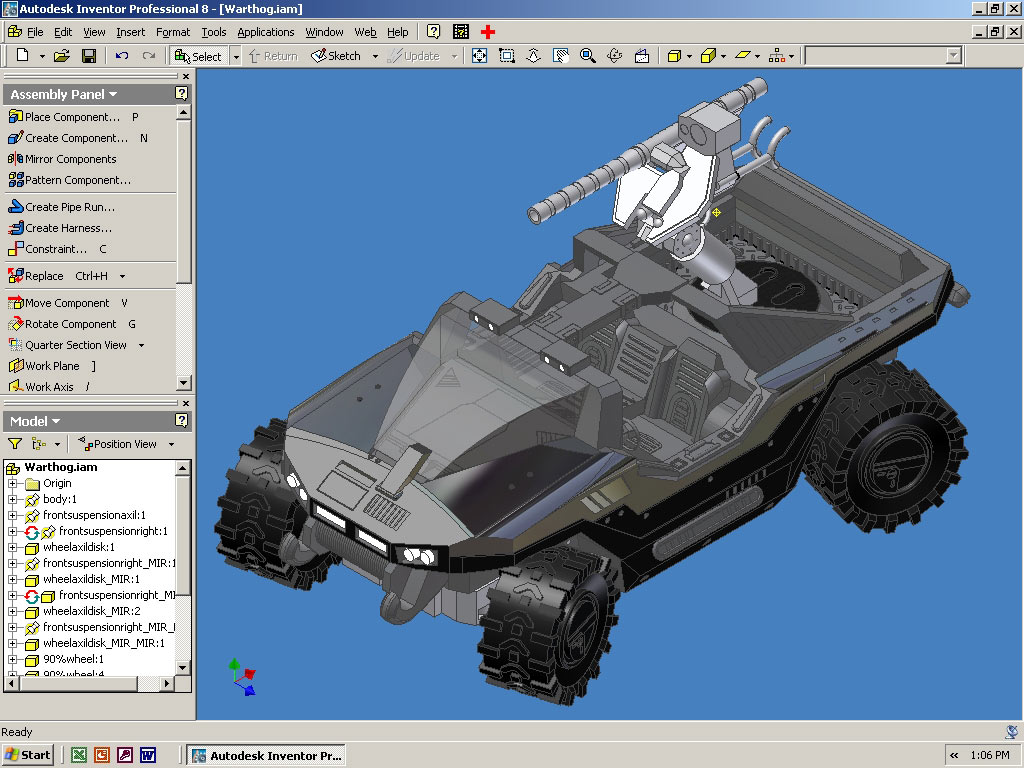Click the Save disk icon
Image resolution: width=1024 pixels, height=768 pixels.
click(x=89, y=56)
